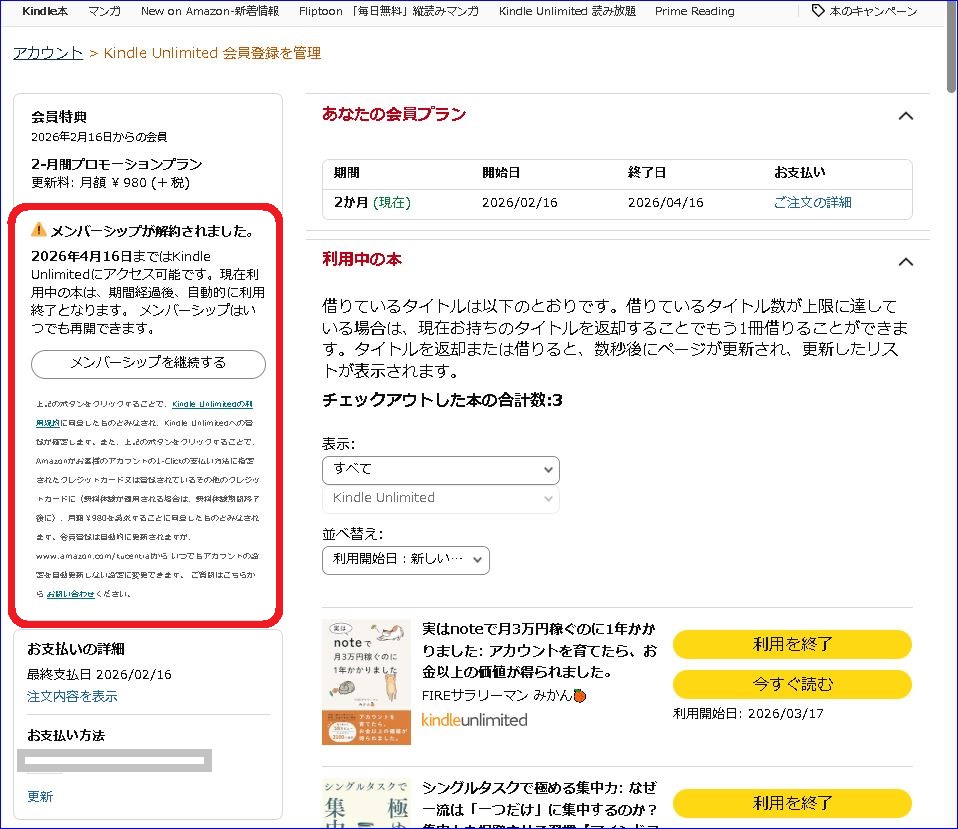Click 利用開始日: 2026/03/17 text
958x829 pixels.
click(748, 714)
